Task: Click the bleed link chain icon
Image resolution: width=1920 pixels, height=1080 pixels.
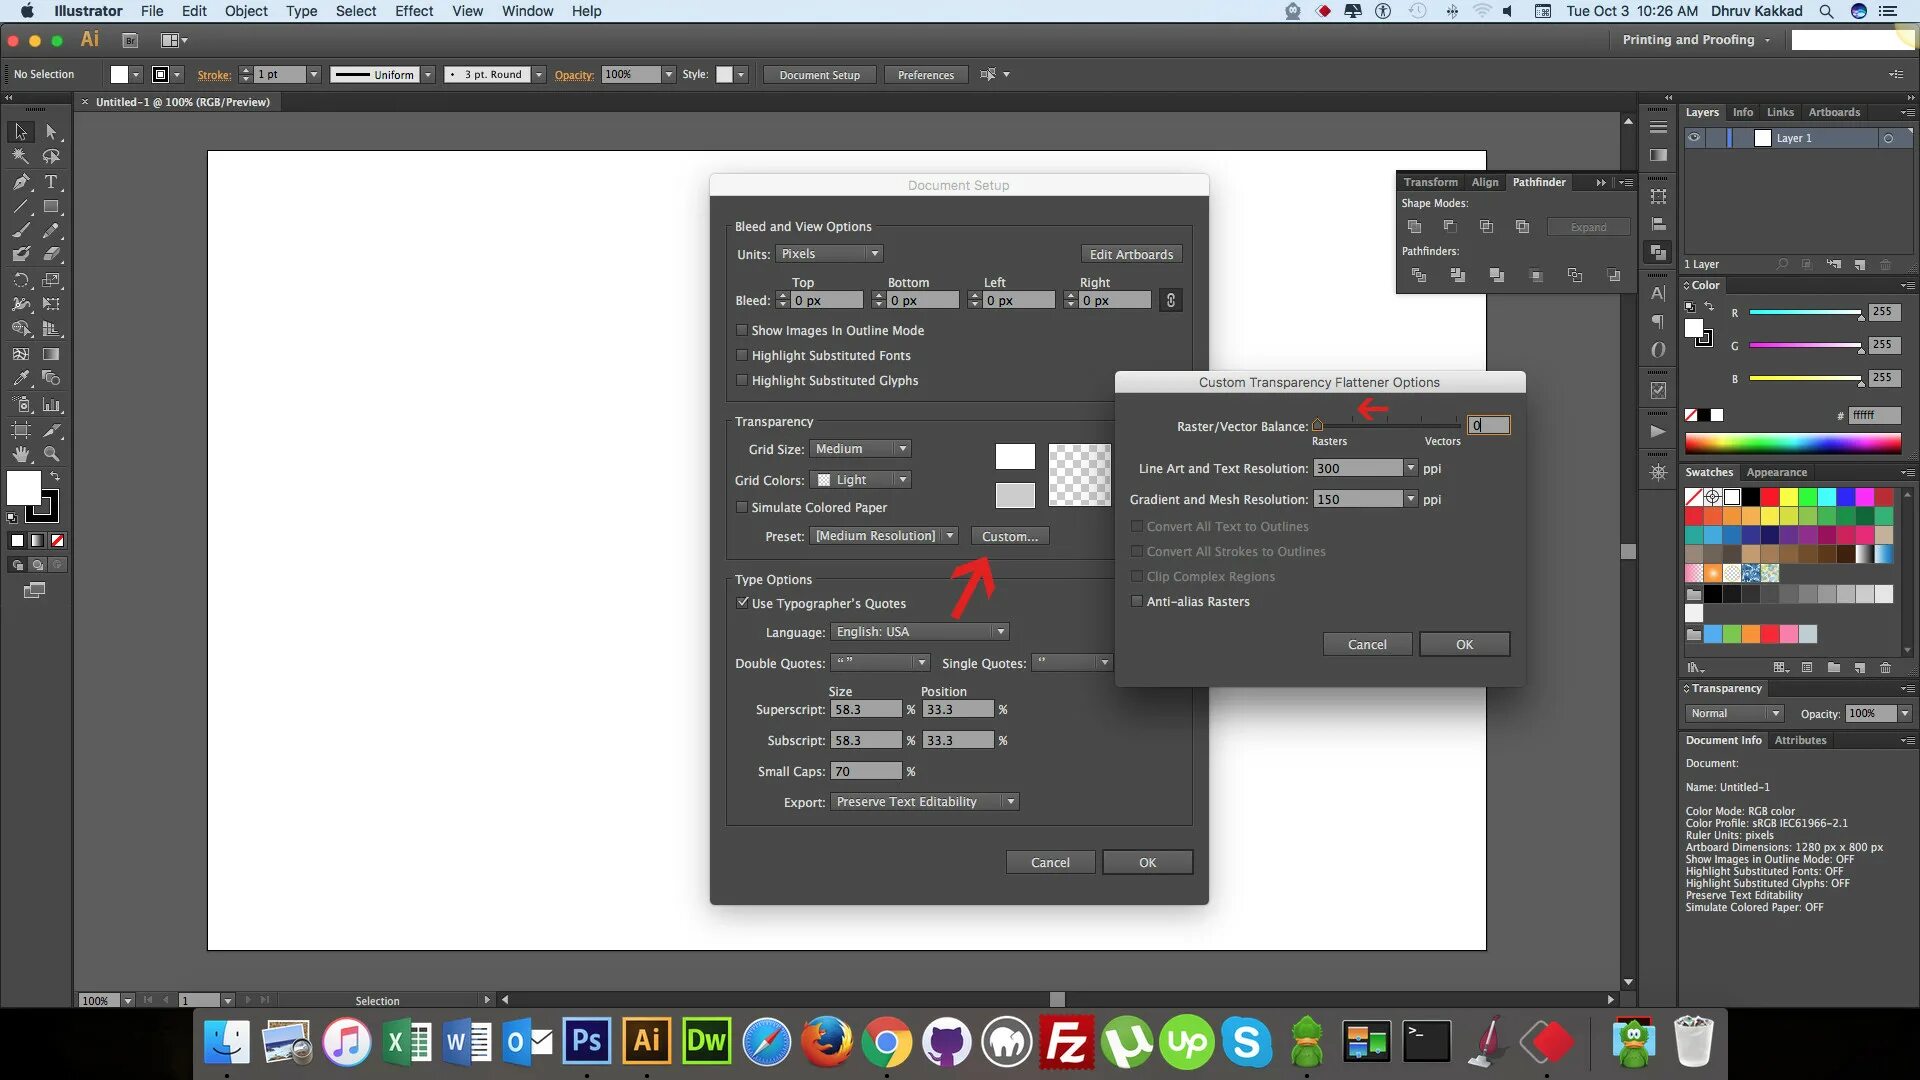Action: click(1170, 300)
